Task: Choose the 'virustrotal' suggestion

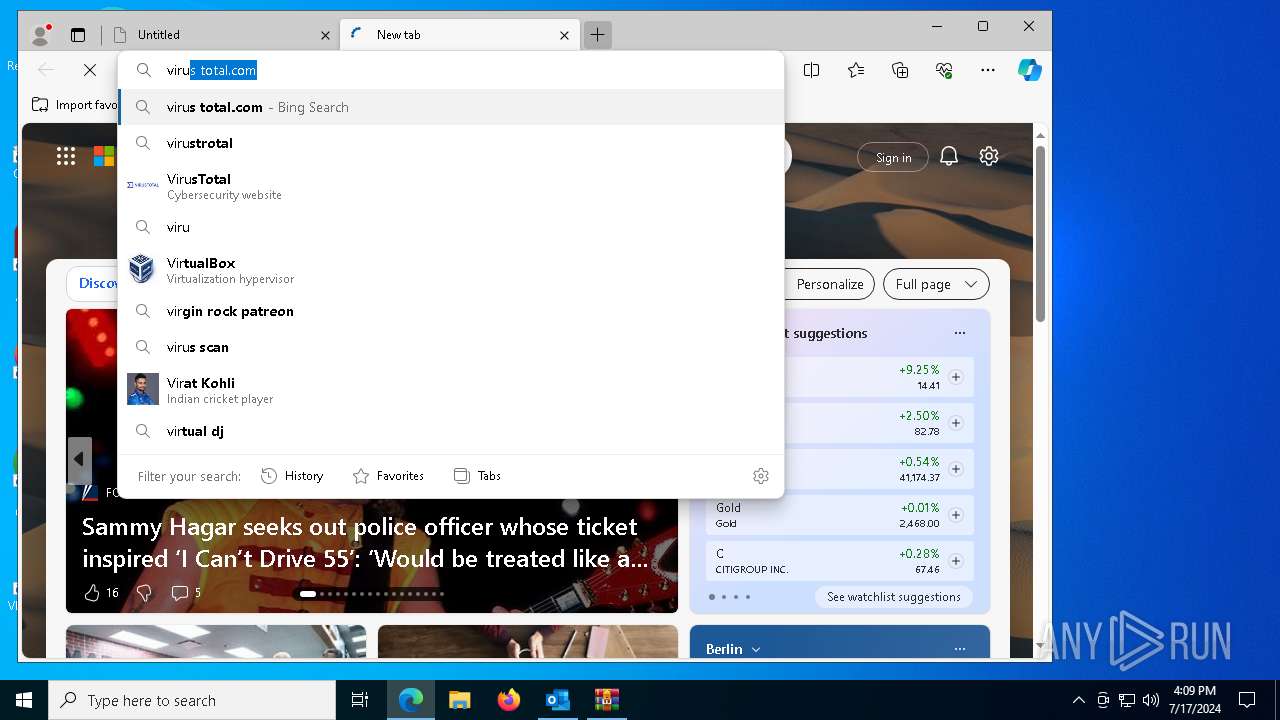Action: click(451, 143)
